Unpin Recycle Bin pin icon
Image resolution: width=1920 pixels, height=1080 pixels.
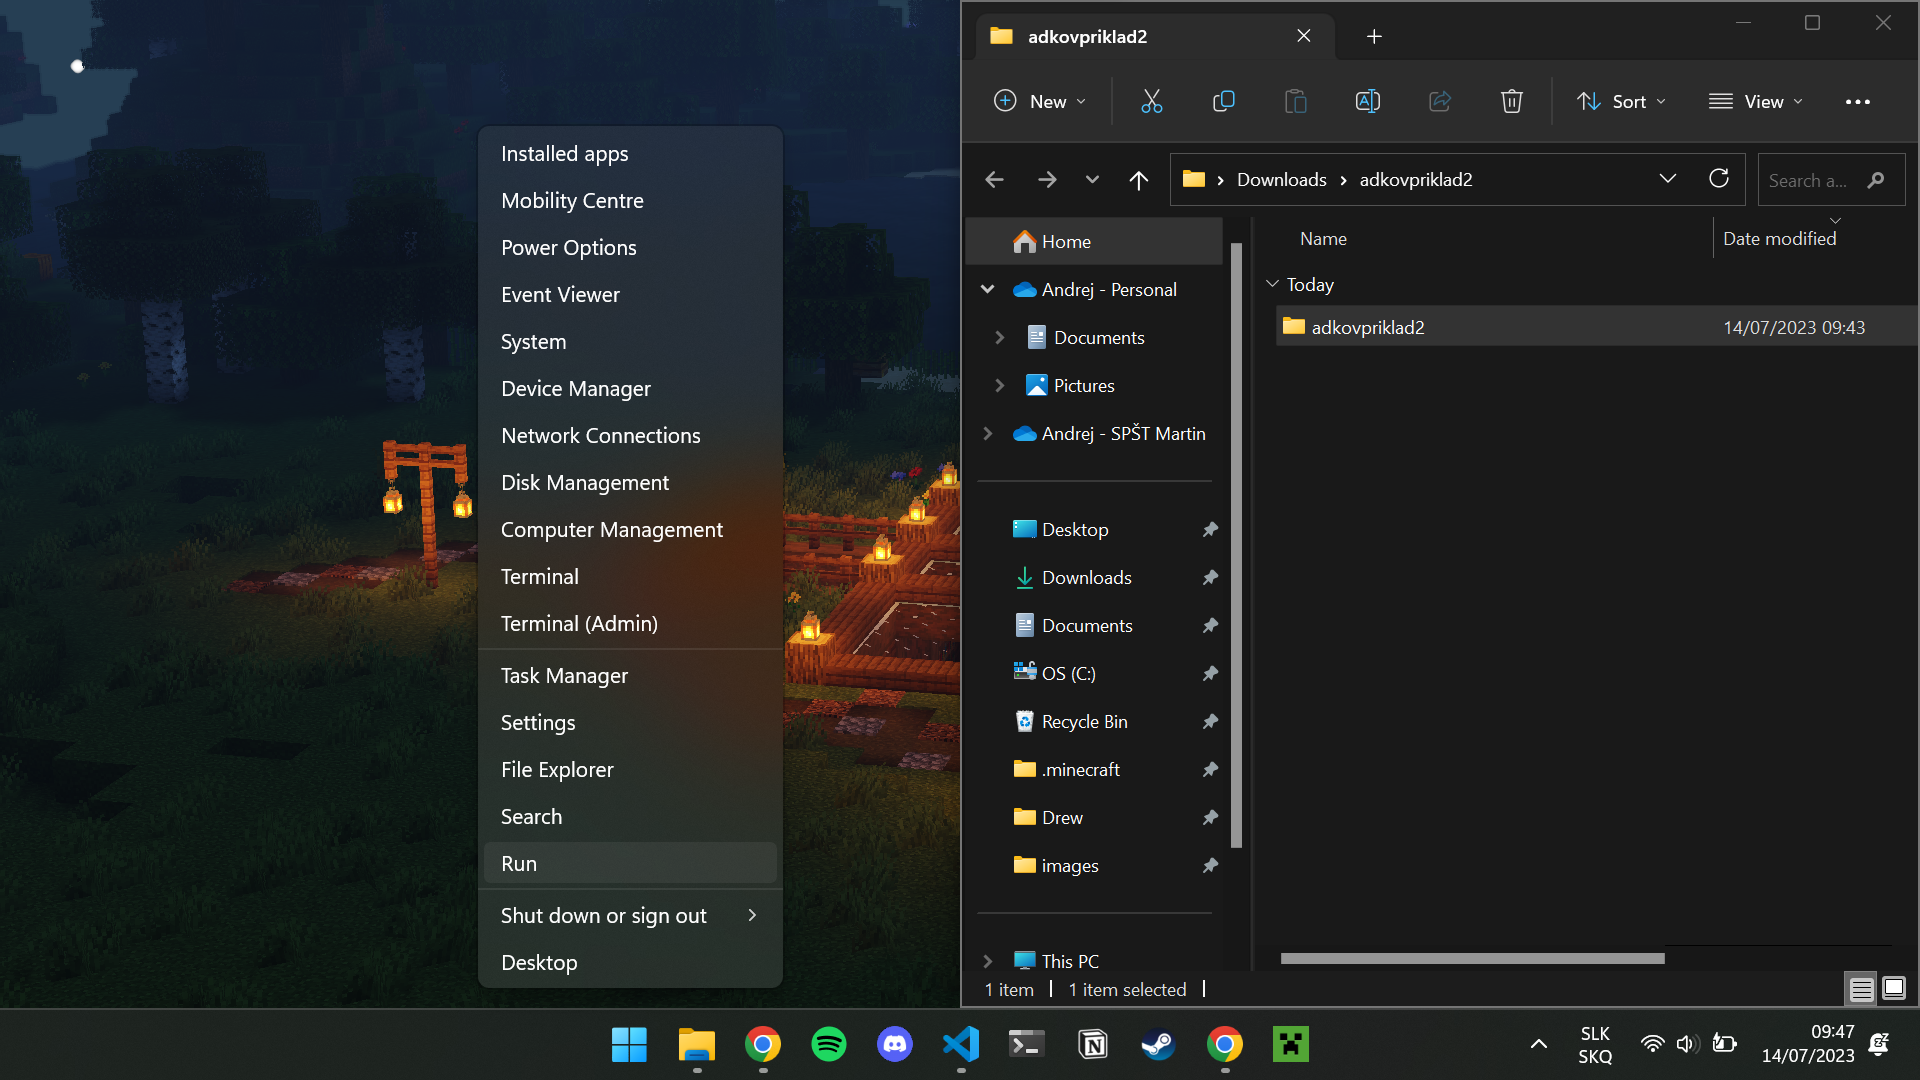1210,721
